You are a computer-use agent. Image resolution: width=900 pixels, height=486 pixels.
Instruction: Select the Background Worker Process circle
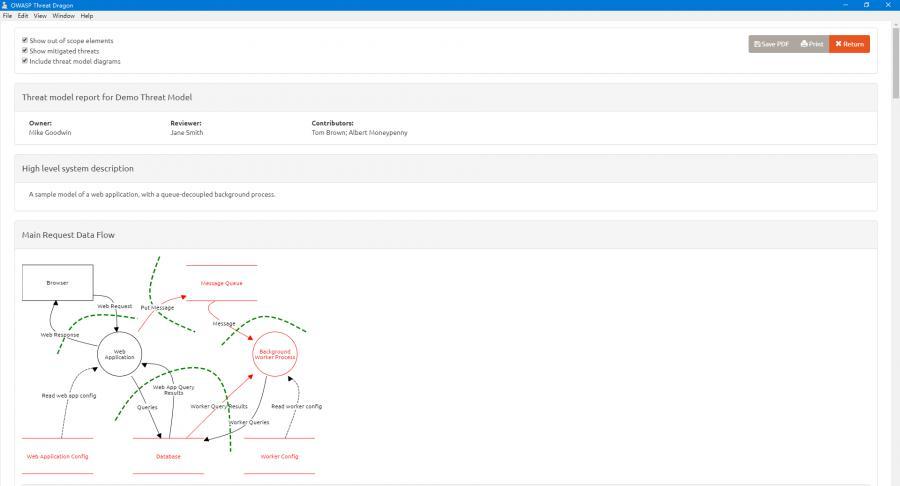click(x=275, y=354)
